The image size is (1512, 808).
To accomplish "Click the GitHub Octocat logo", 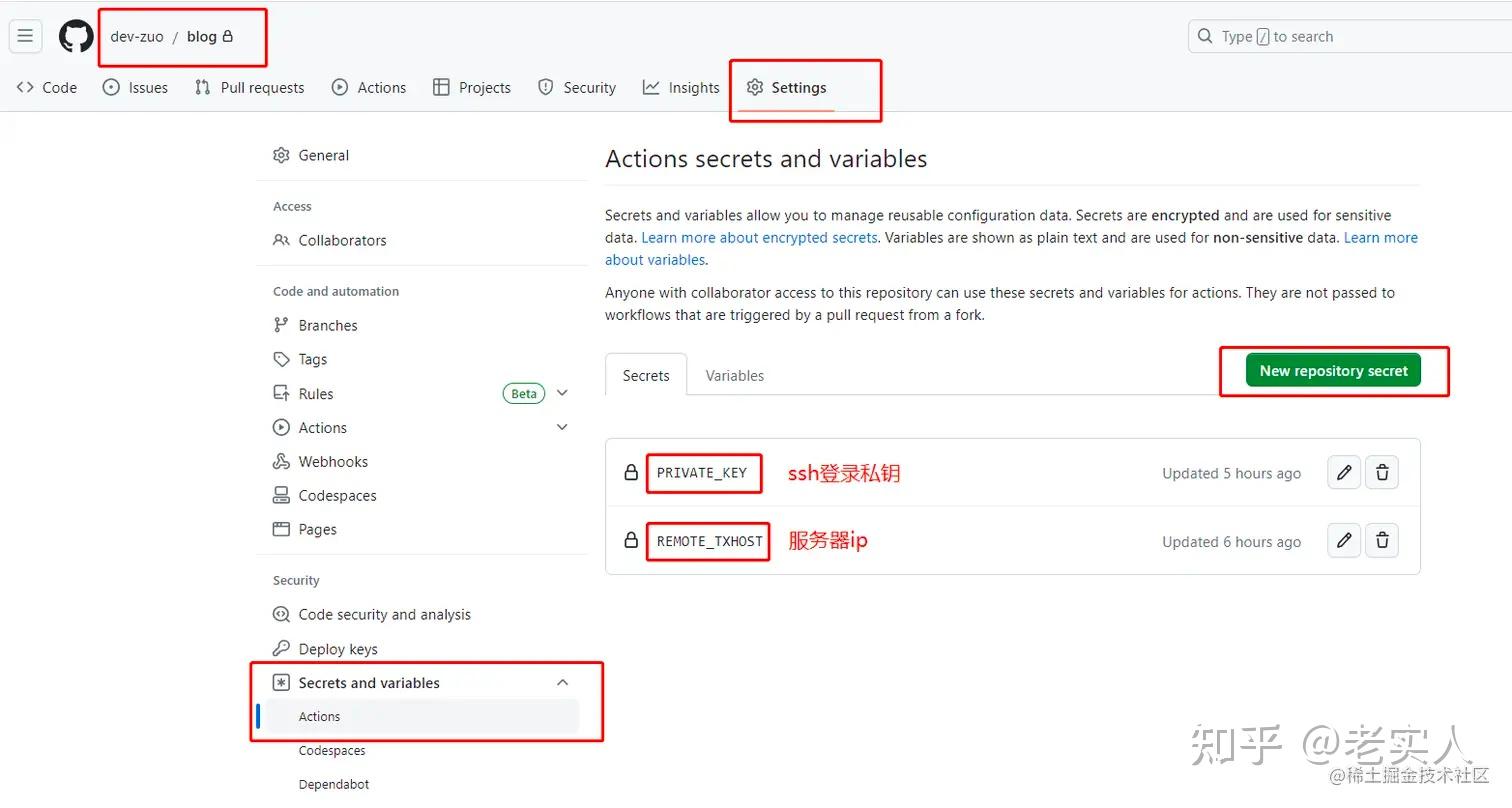I will pos(76,37).
